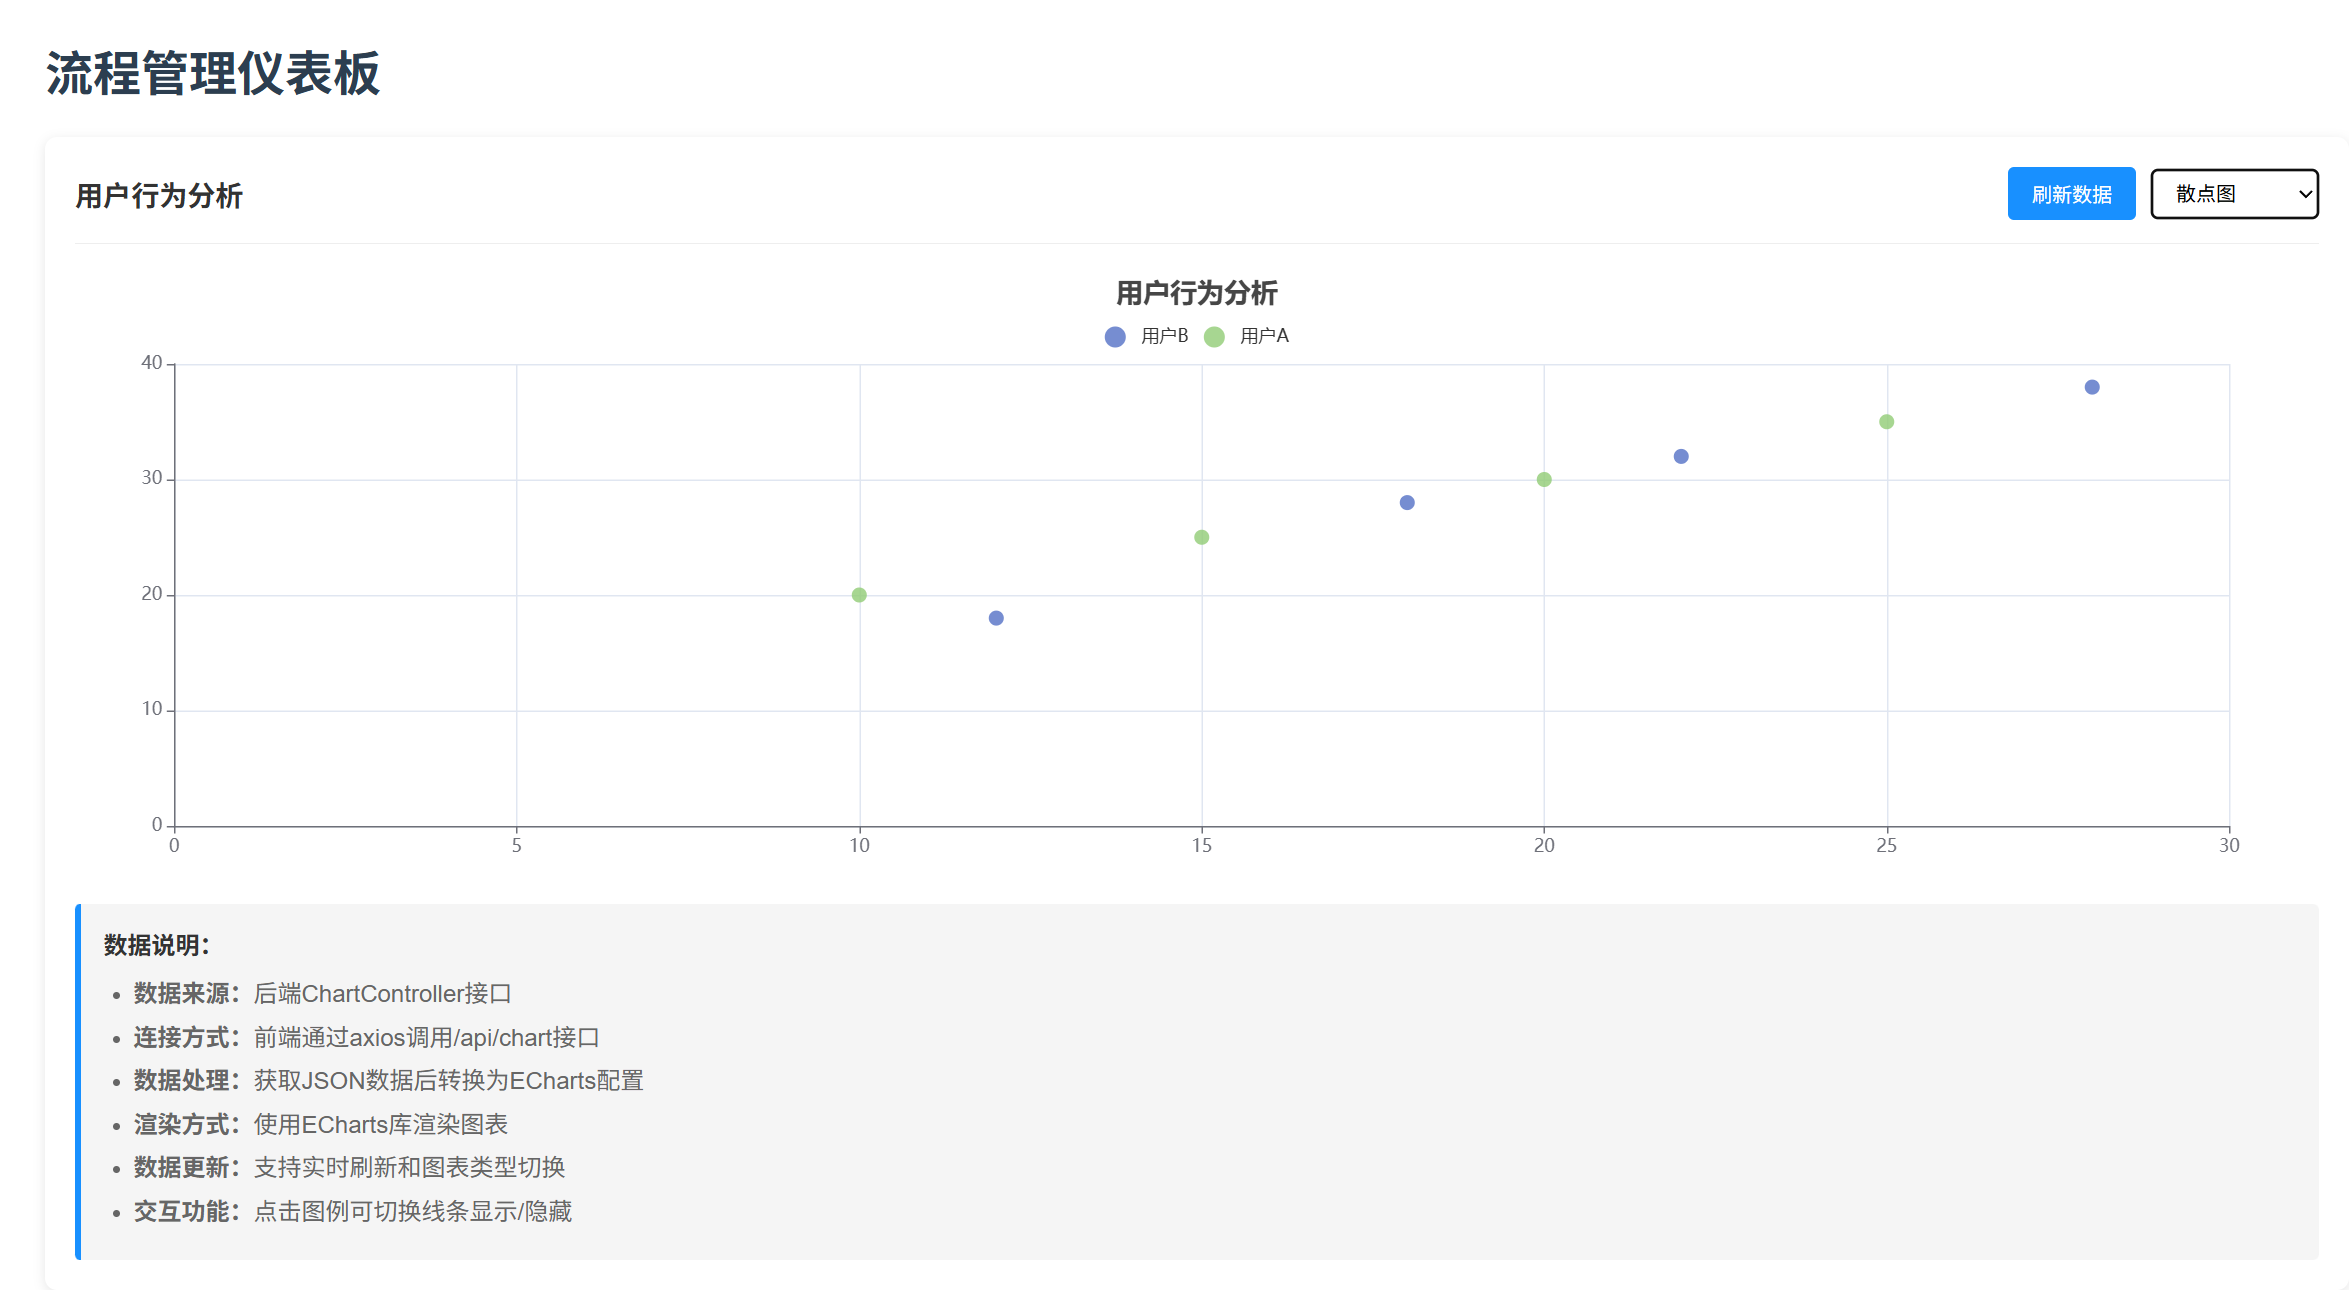Click the 流程管理仪表板 page heading
The image size is (2349, 1290).
pos(213,74)
